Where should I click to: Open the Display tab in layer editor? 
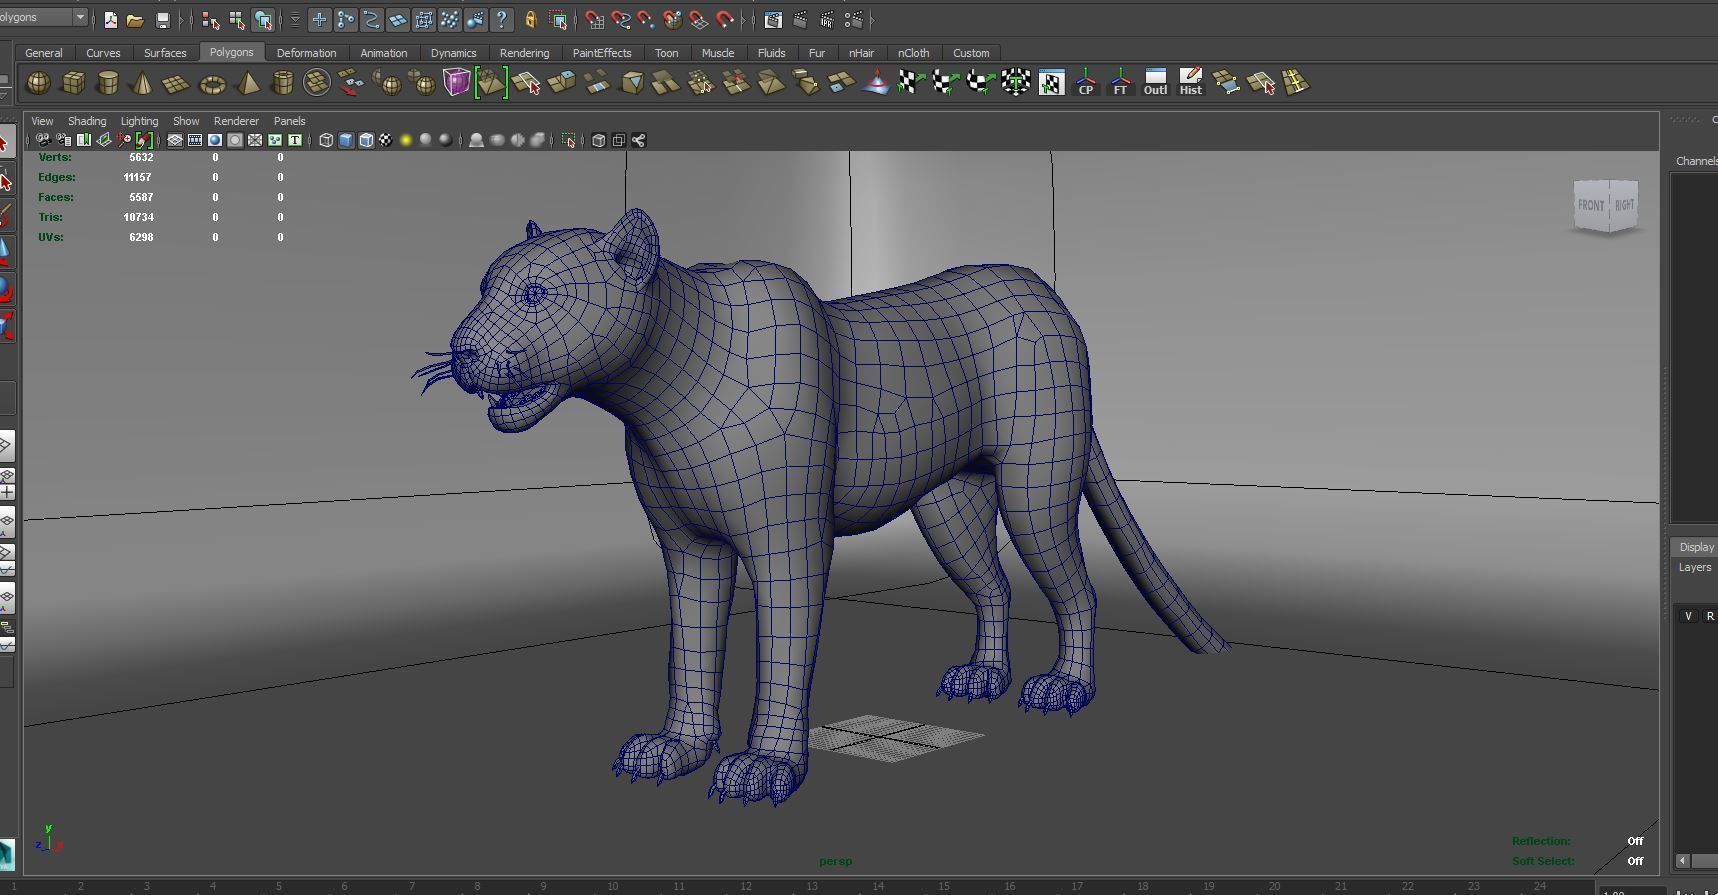[x=1696, y=547]
